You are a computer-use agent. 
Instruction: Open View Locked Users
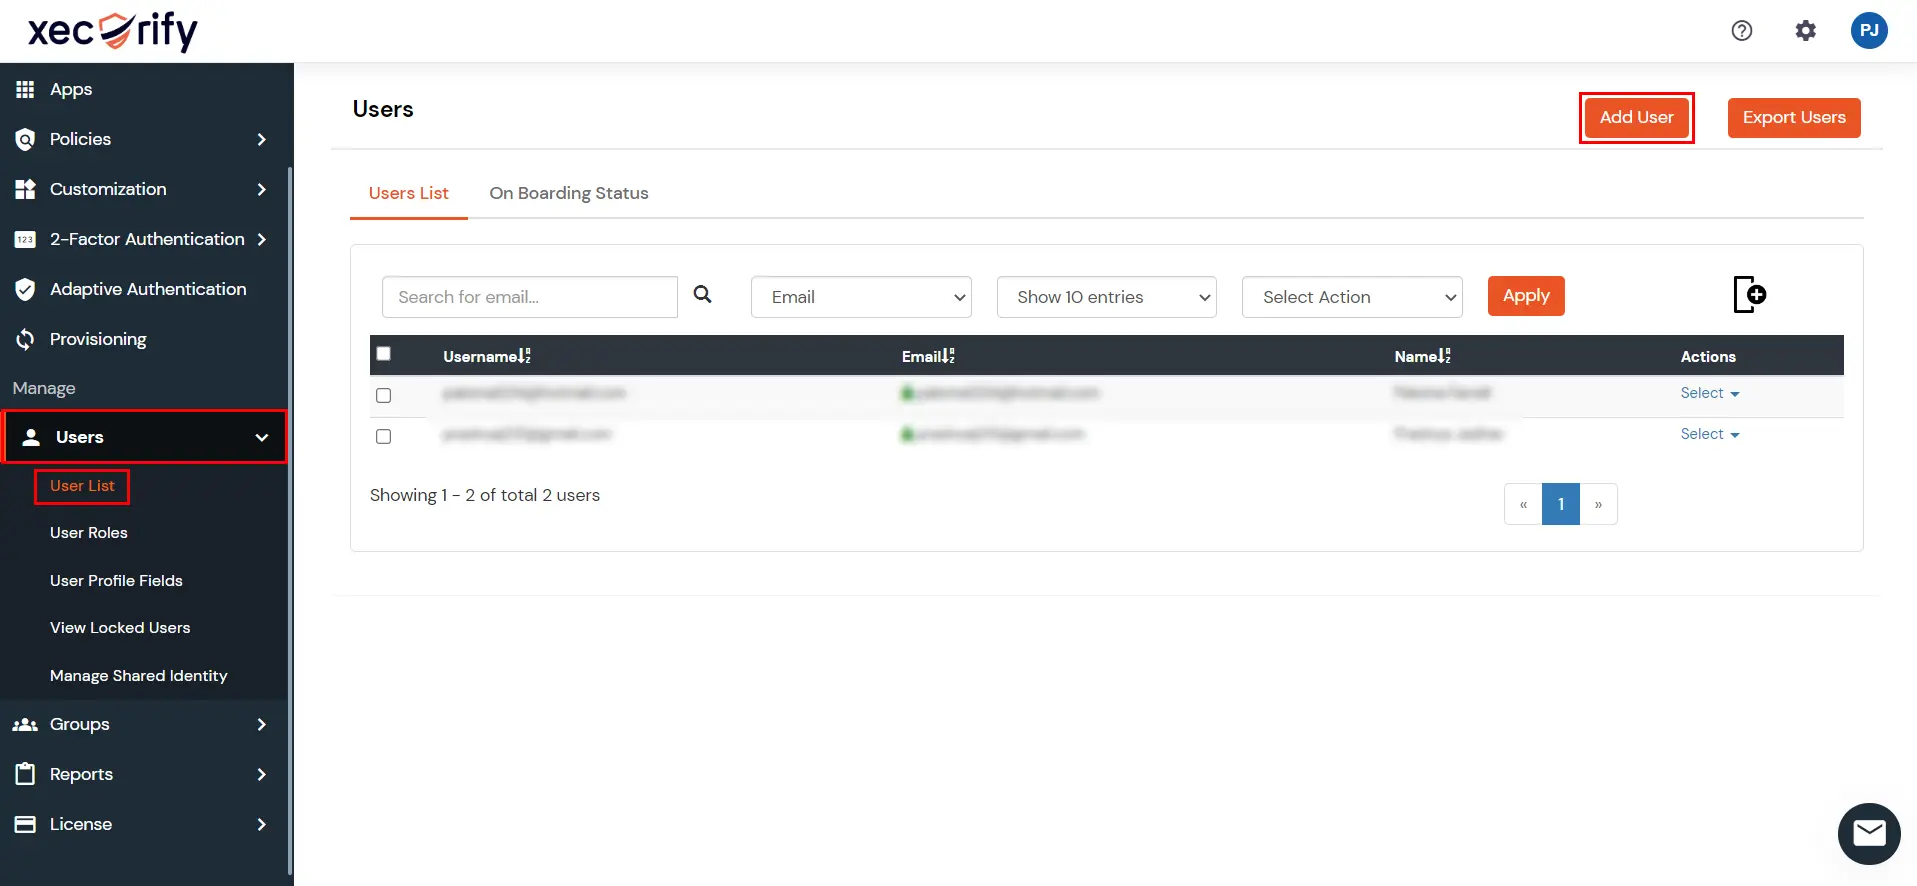[120, 628]
